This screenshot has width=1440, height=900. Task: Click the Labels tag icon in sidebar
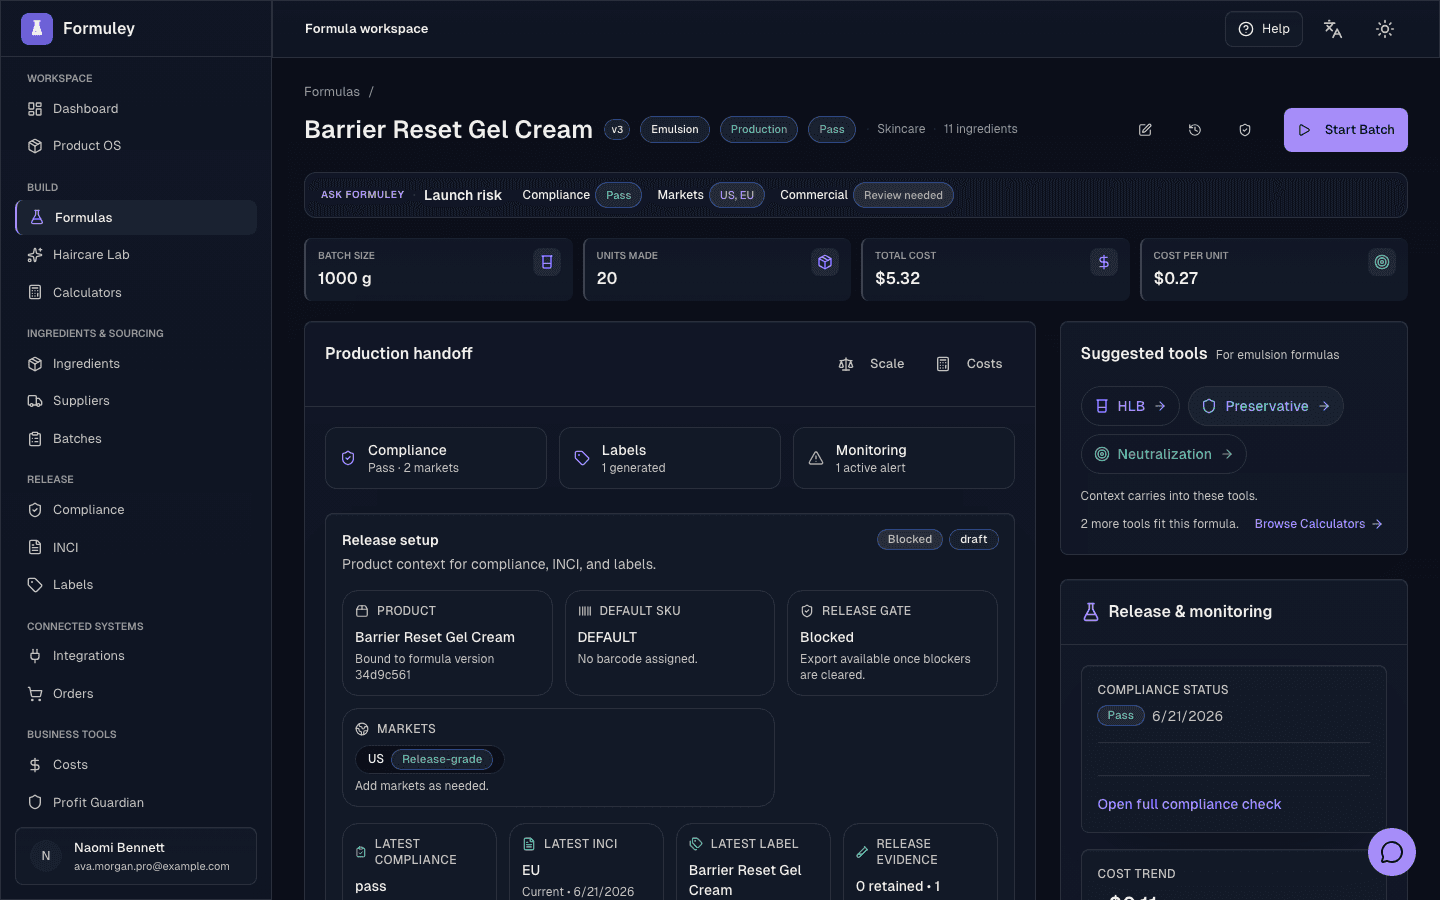(x=35, y=585)
